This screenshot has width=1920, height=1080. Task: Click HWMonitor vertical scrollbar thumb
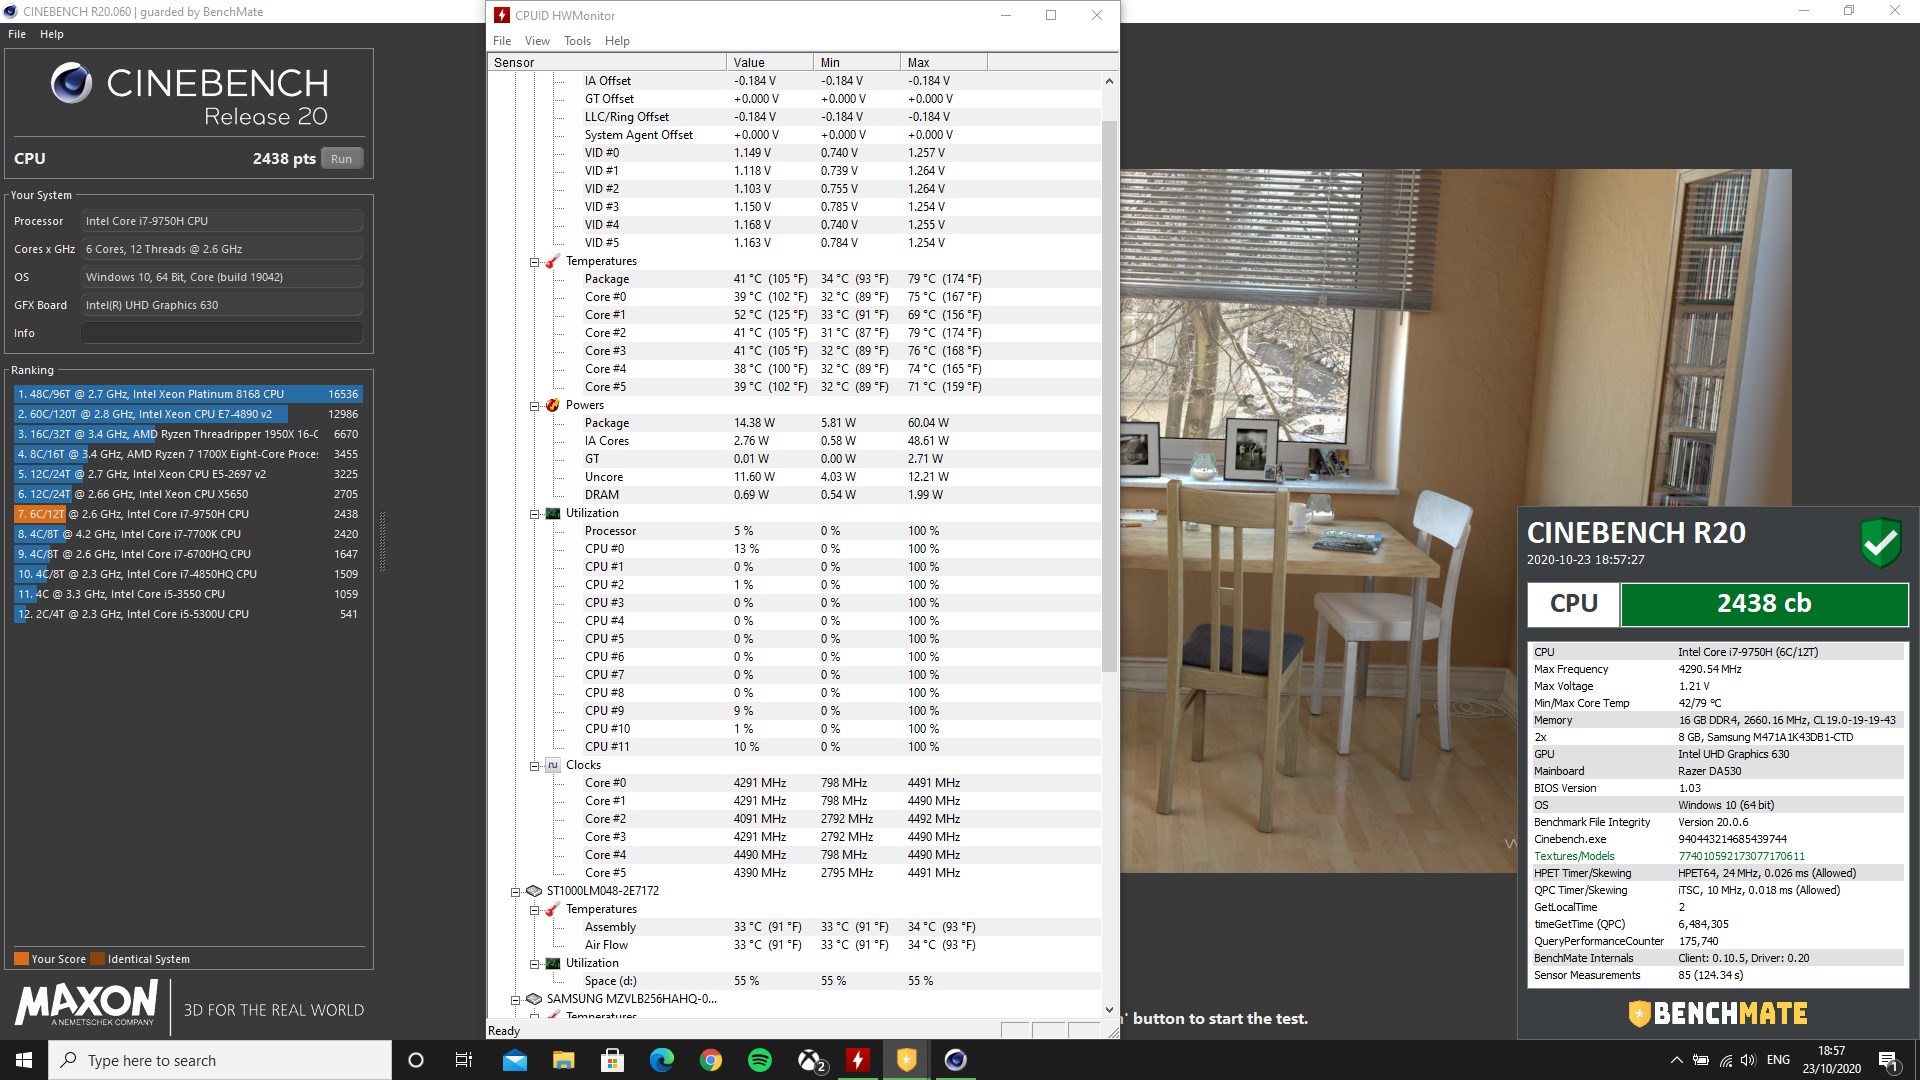coord(1109,396)
